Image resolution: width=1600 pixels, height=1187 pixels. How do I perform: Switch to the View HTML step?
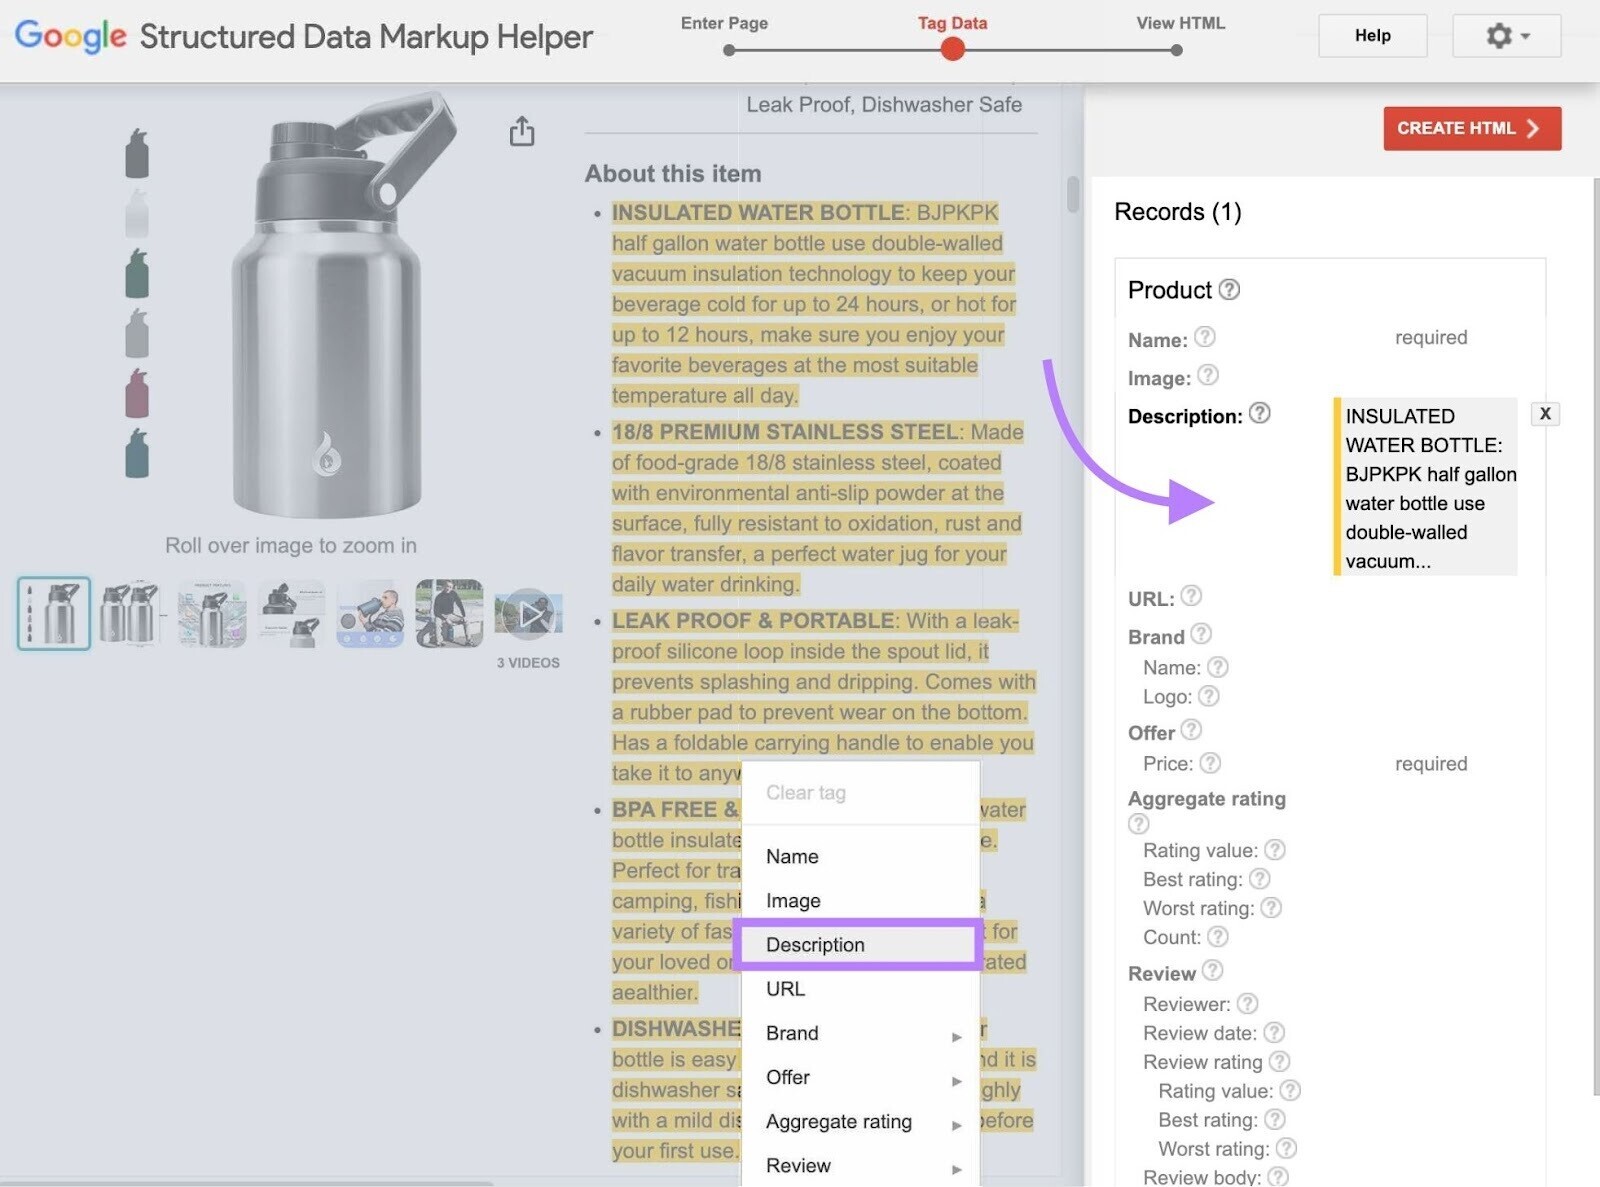point(1180,22)
